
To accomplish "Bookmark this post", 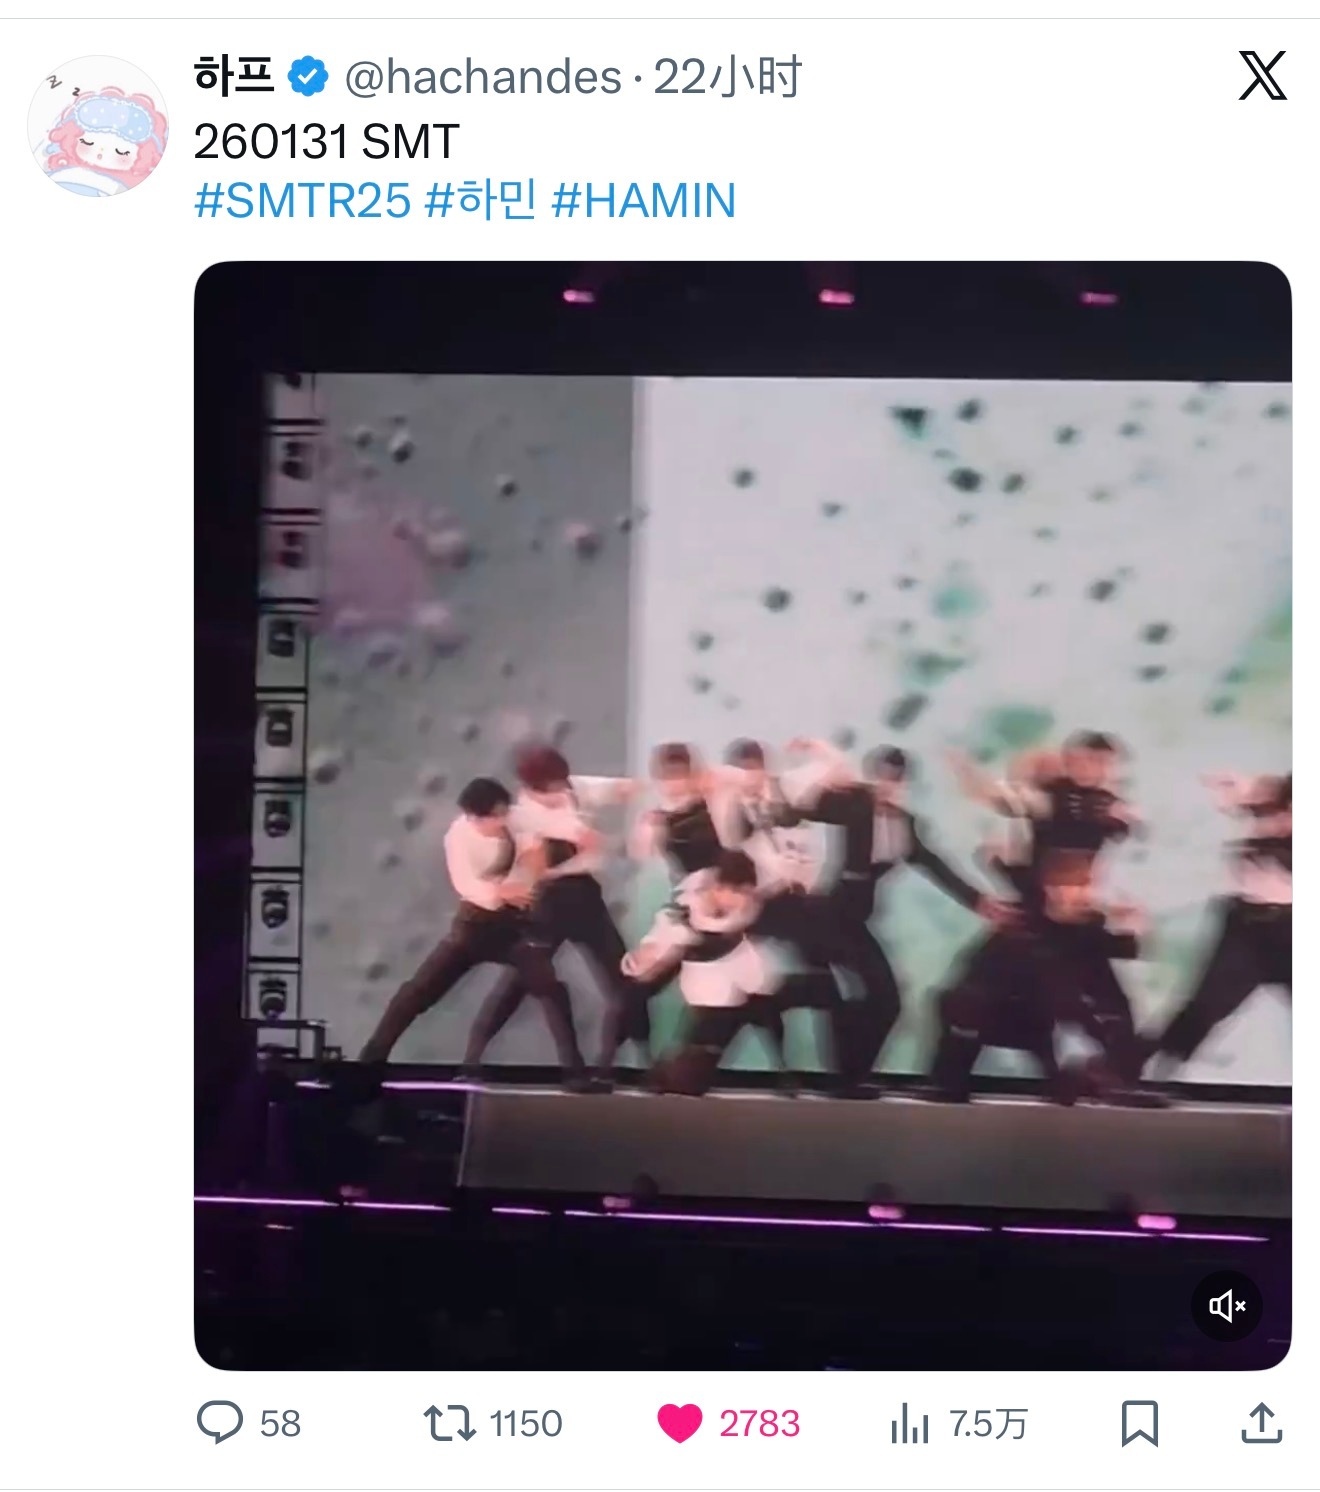I will (1140, 1423).
